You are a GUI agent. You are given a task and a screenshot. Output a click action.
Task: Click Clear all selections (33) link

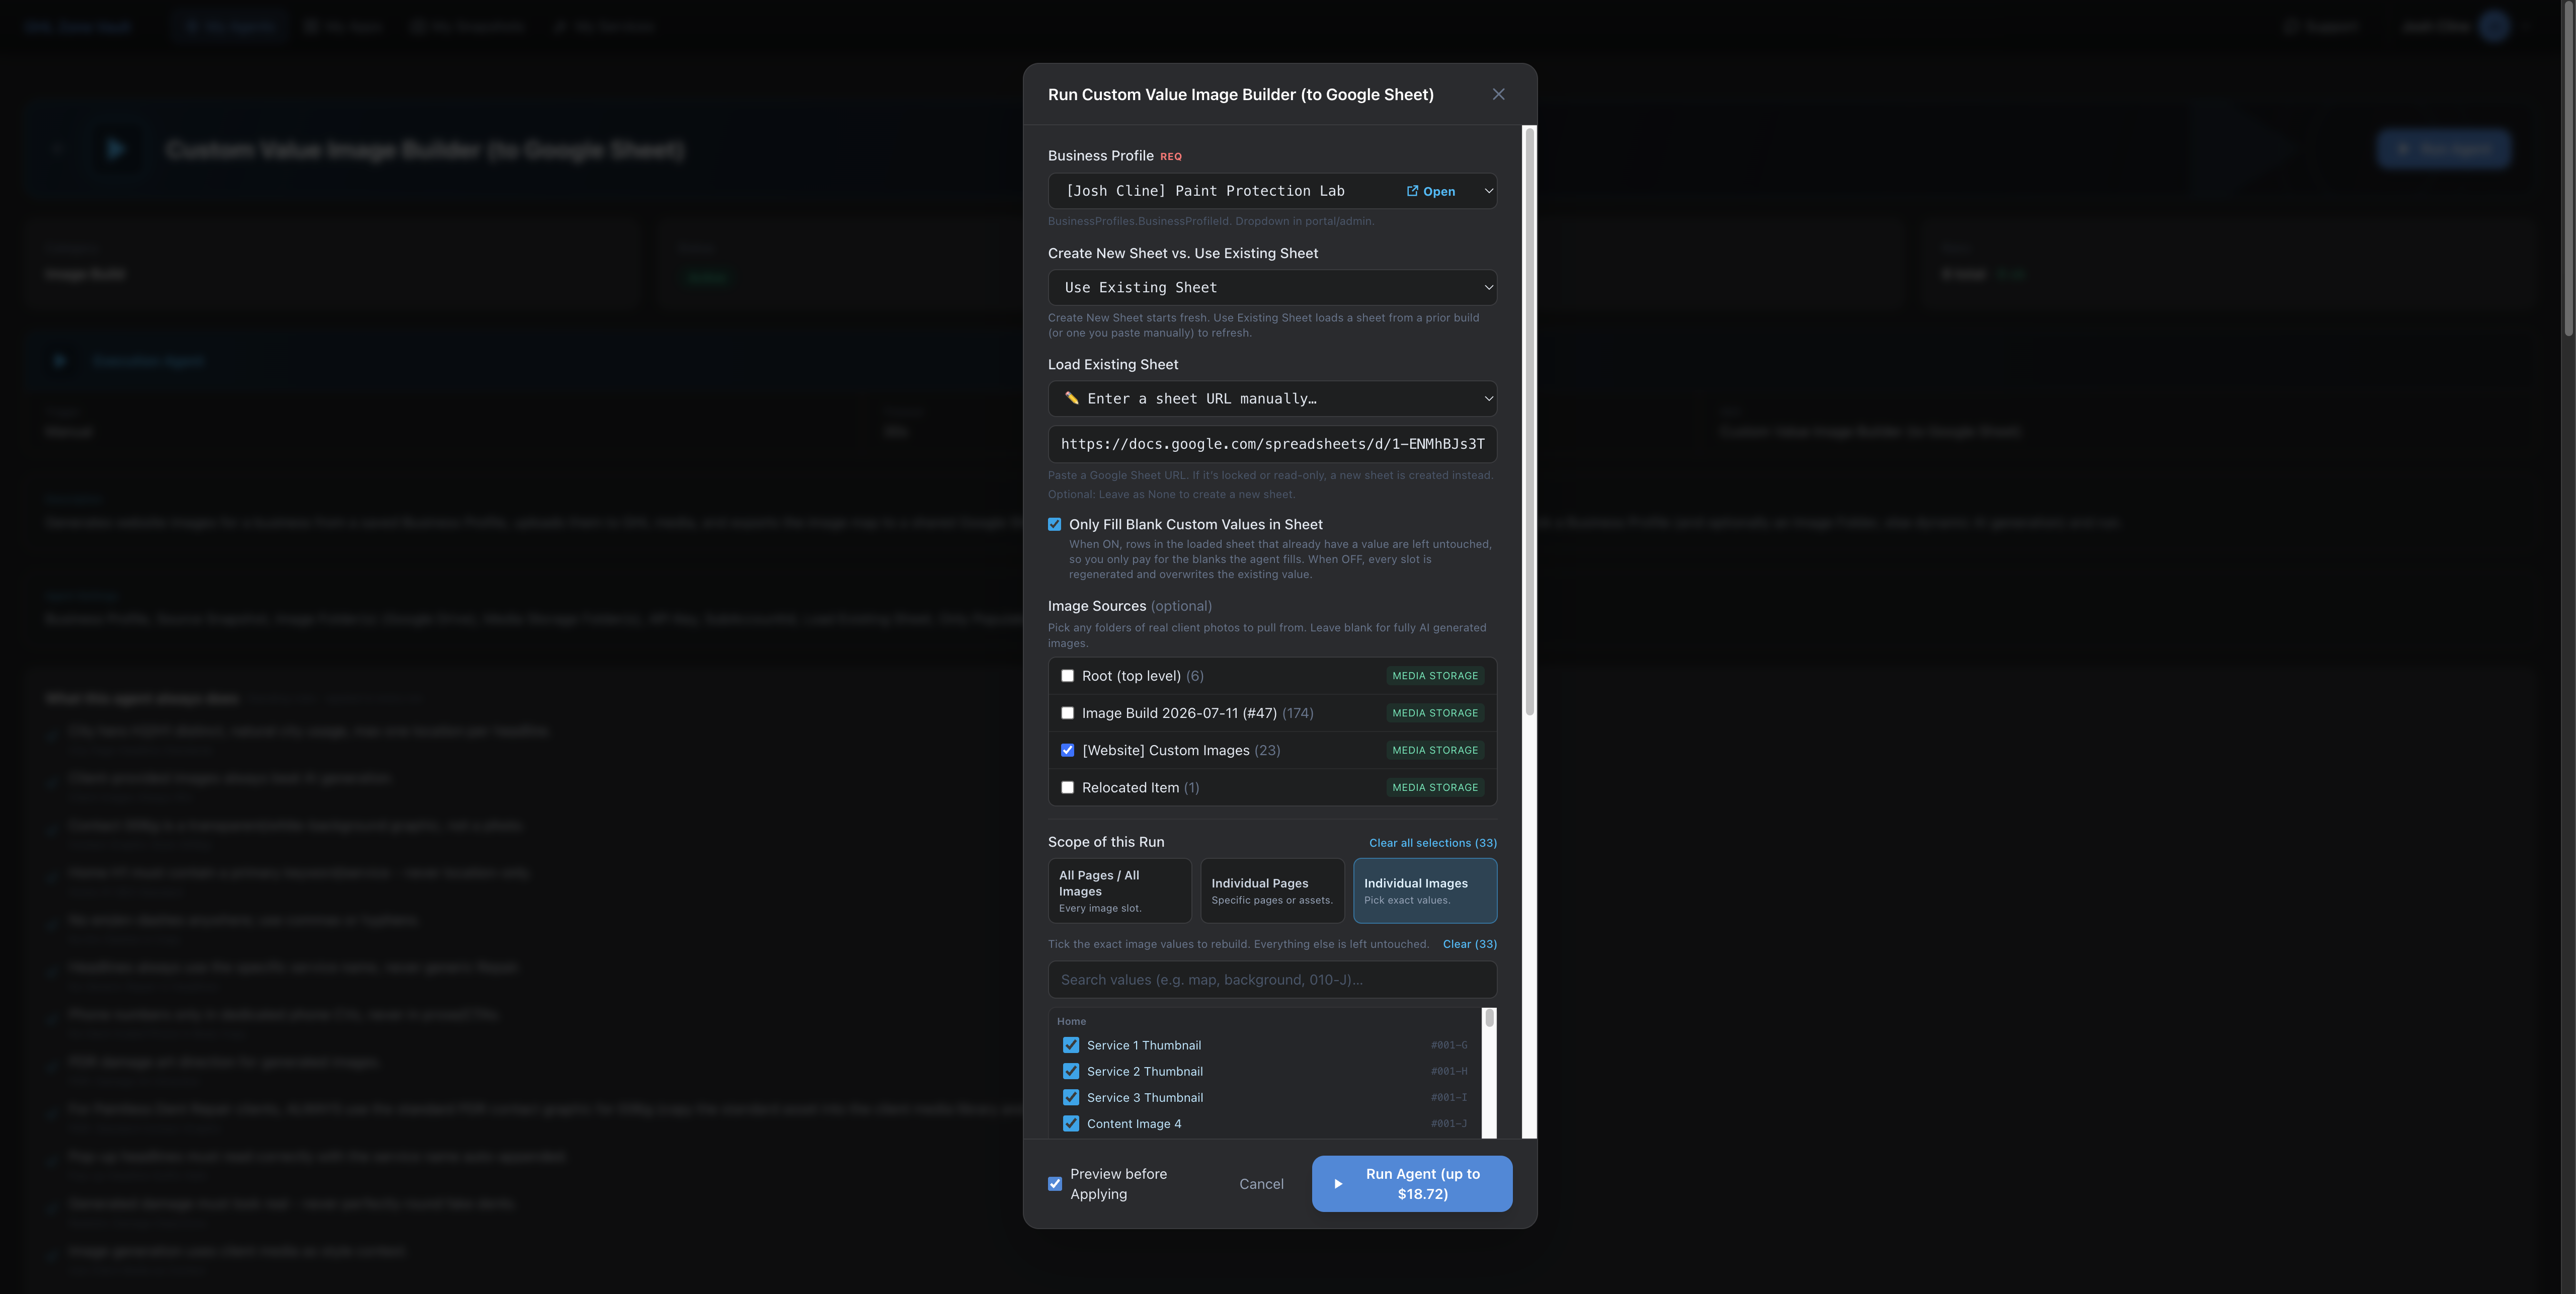coord(1432,843)
